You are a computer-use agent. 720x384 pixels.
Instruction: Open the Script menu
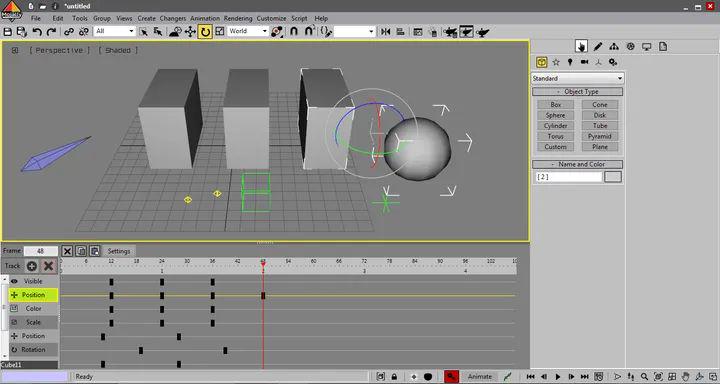point(299,18)
